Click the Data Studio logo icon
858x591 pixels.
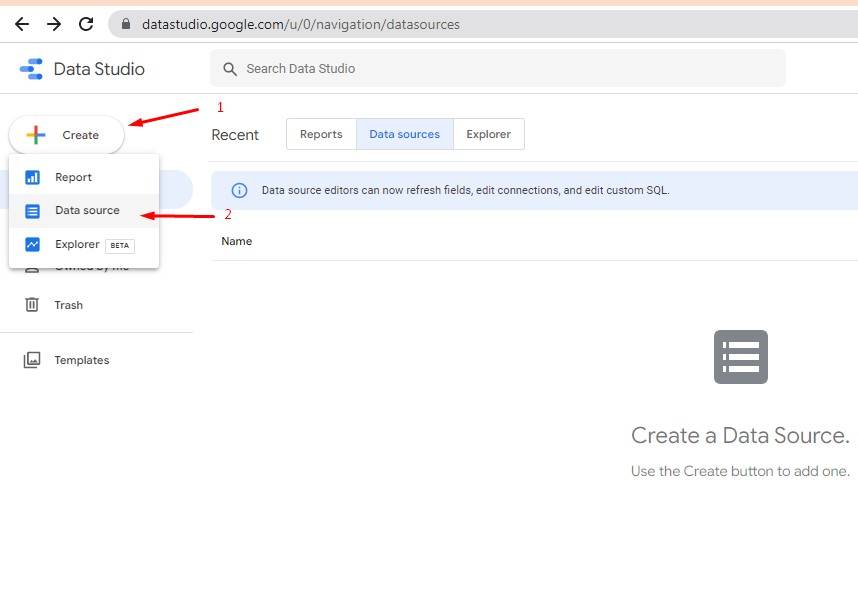[31, 69]
